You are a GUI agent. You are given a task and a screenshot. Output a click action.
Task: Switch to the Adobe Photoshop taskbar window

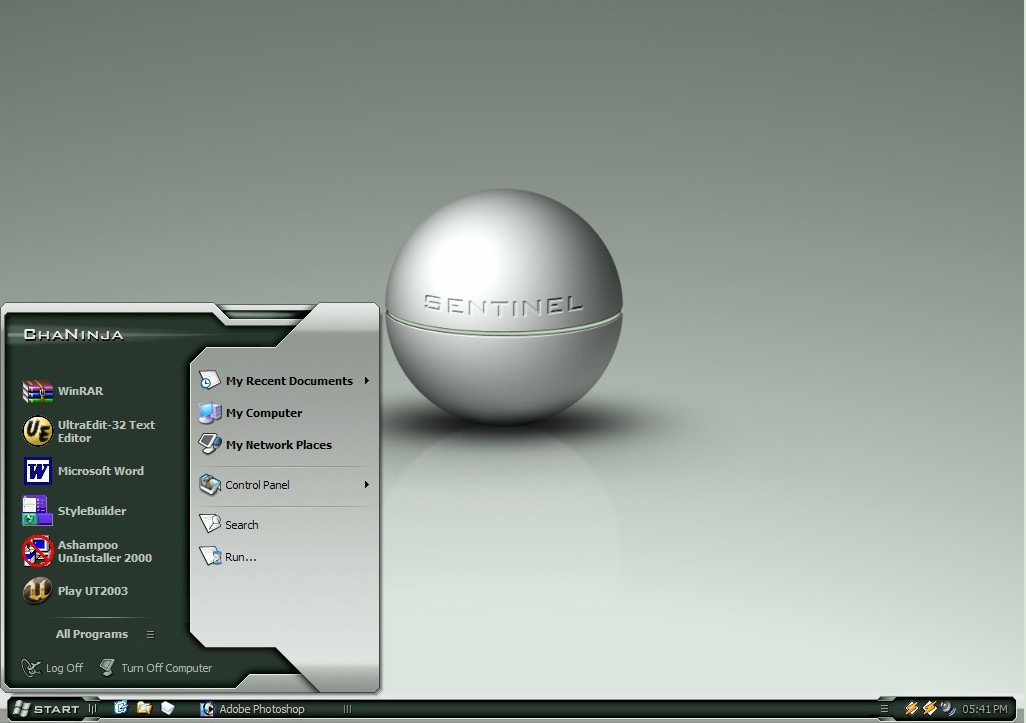(260, 709)
